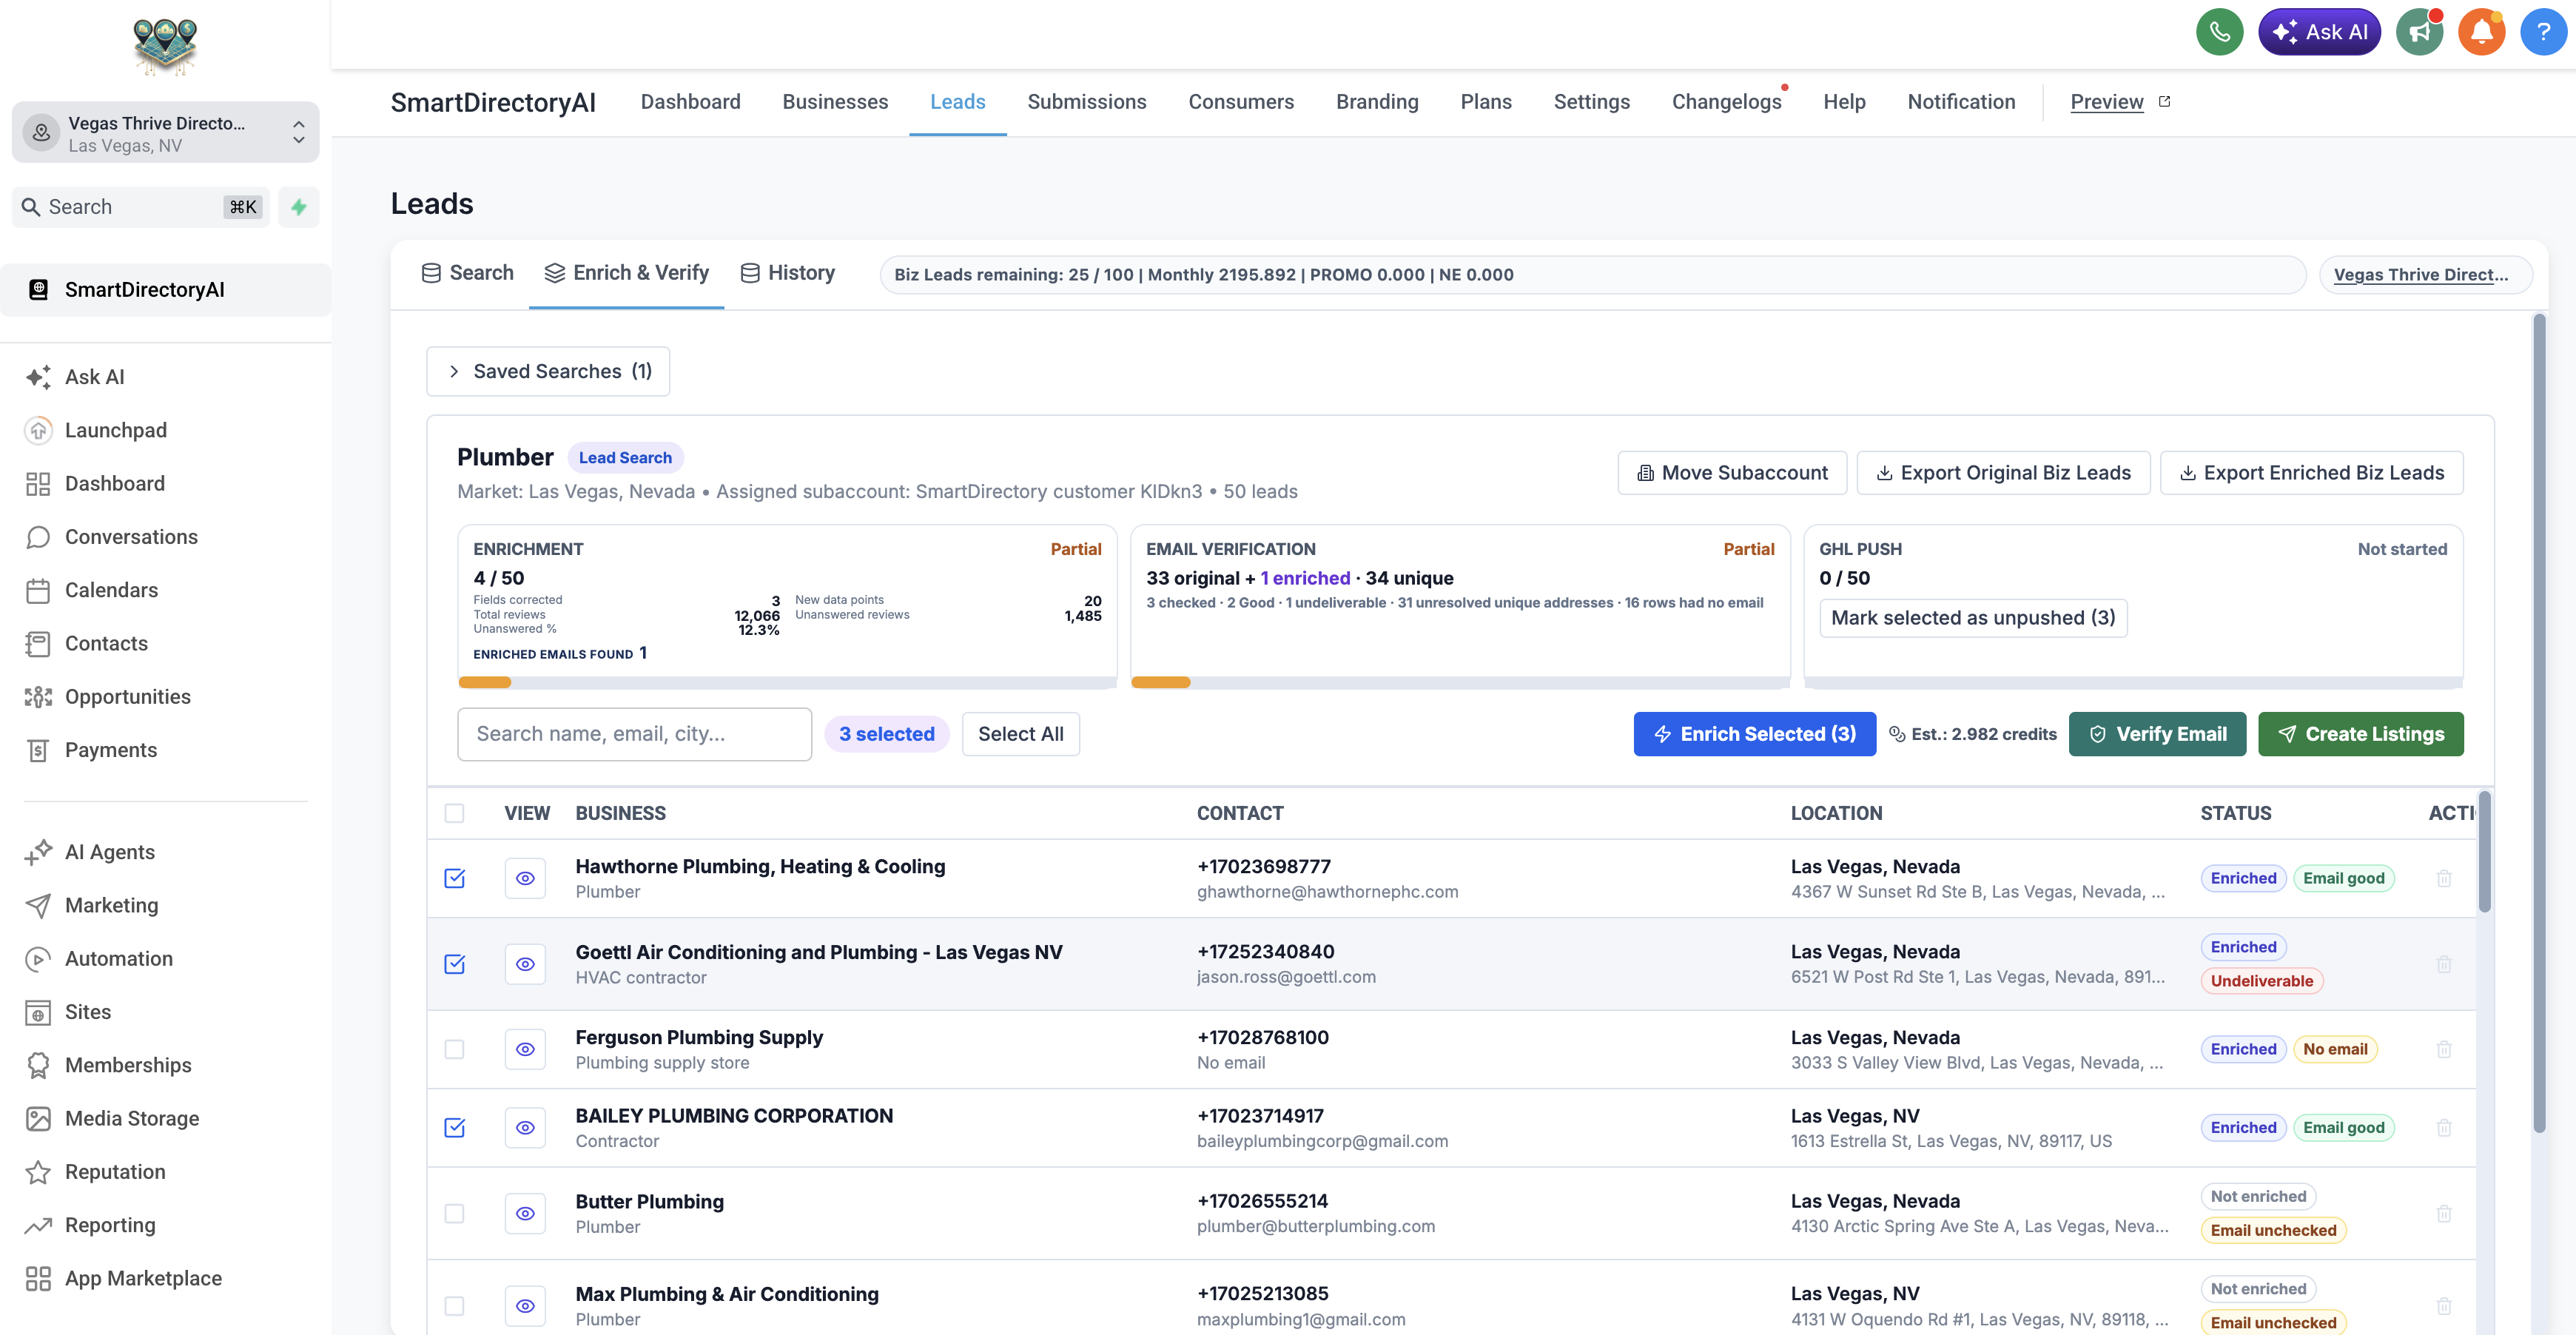2576x1335 pixels.
Task: Click the SmartDirectoryAI map pins logo
Action: coord(165,46)
